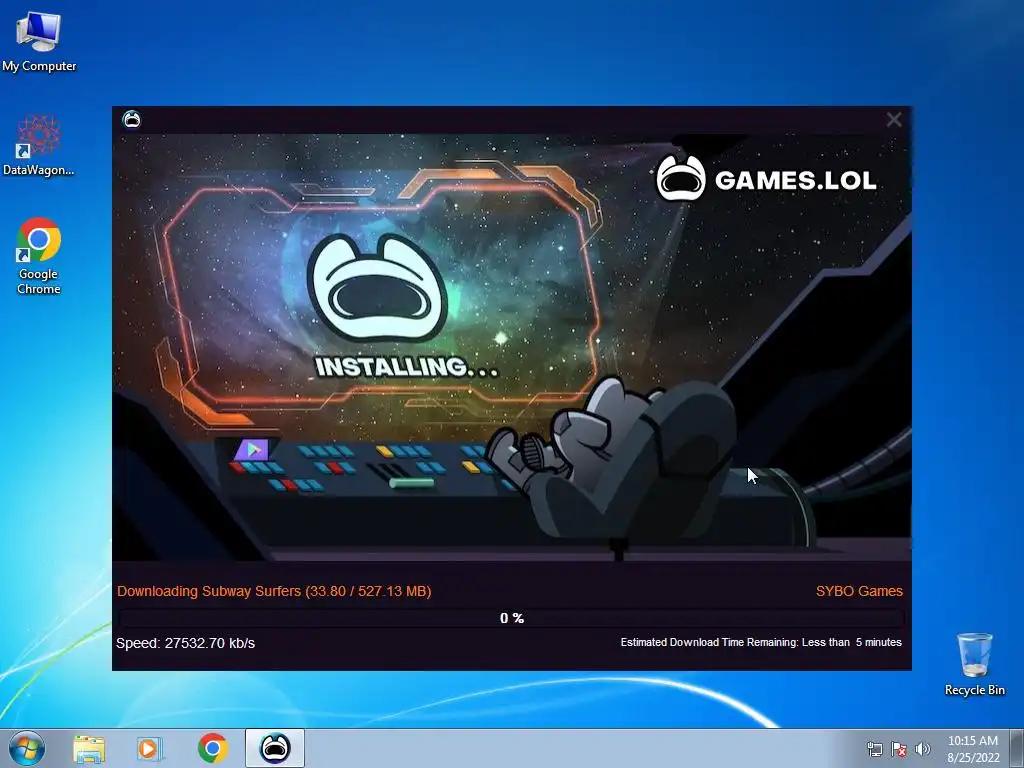This screenshot has height=768, width=1024.
Task: Open Chrome from the taskbar
Action: [x=212, y=748]
